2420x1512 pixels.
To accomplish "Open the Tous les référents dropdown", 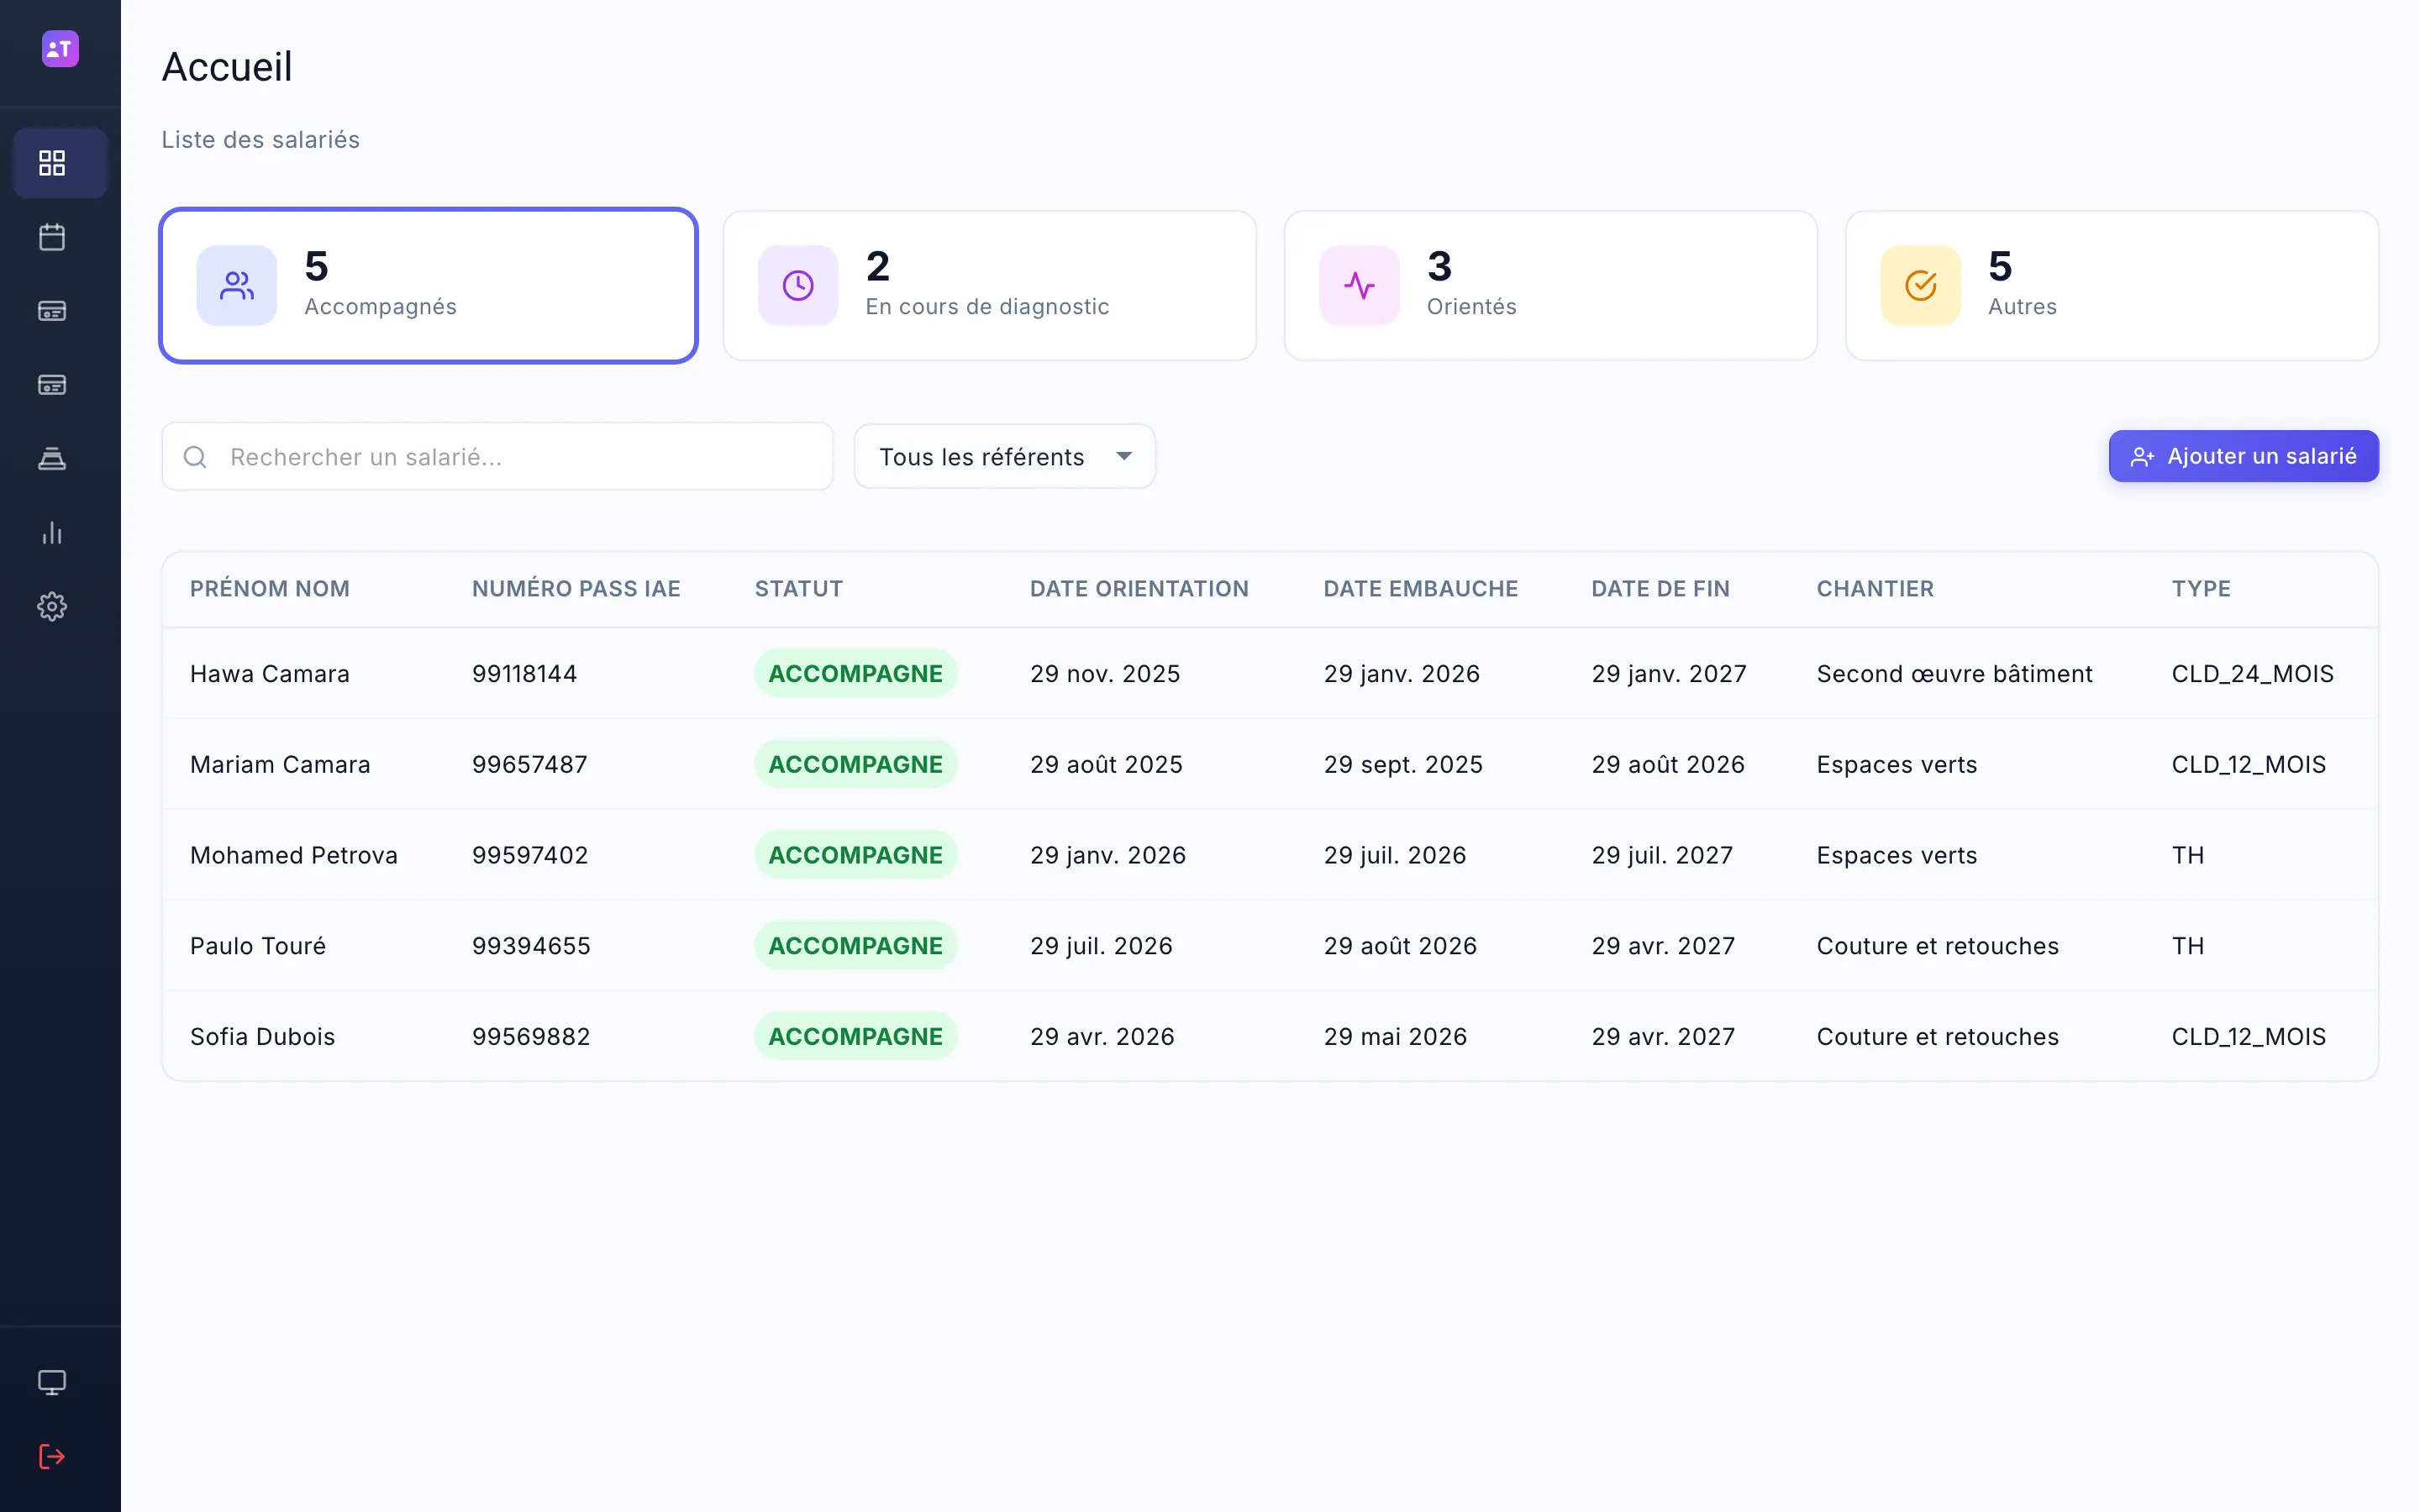I will pos(1005,457).
